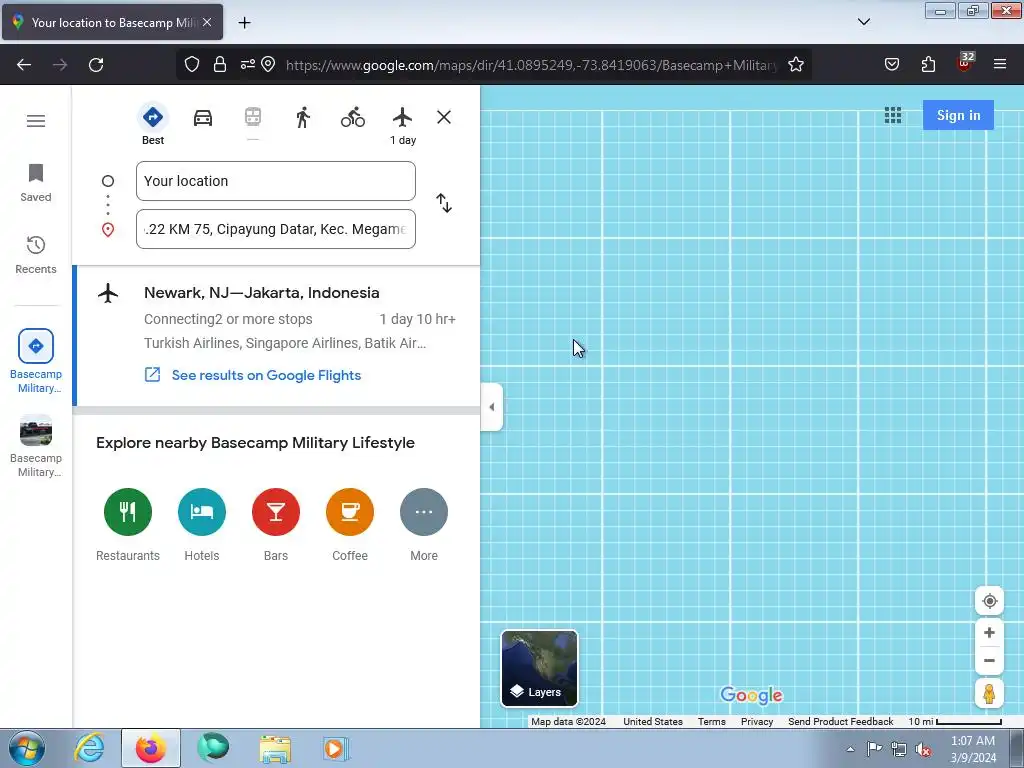Show hidden system tray icons
The height and width of the screenshot is (768, 1024).
[850, 749]
